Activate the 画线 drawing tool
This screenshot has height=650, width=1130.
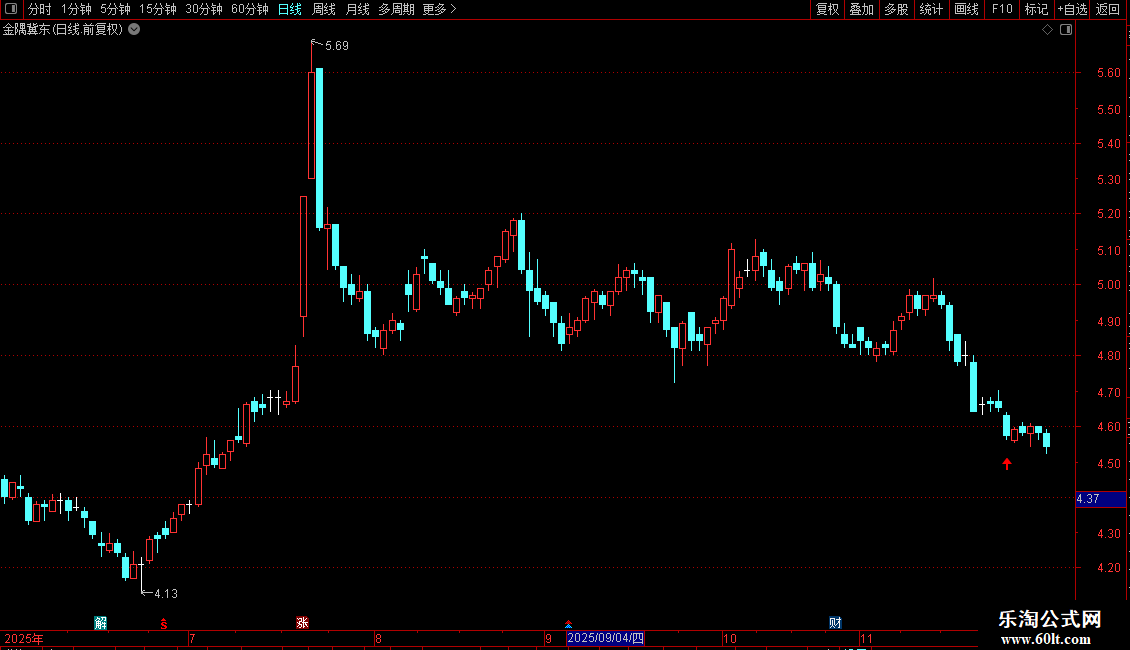pos(966,9)
